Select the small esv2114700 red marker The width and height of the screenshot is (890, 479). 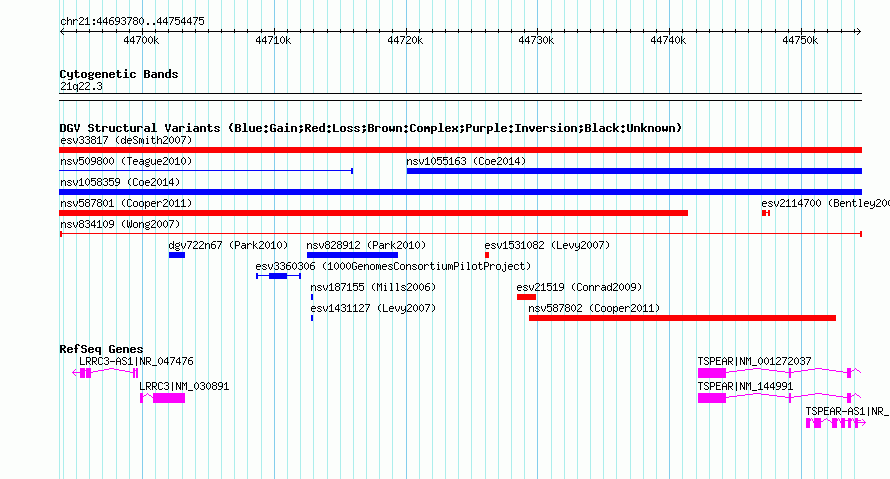click(766, 213)
